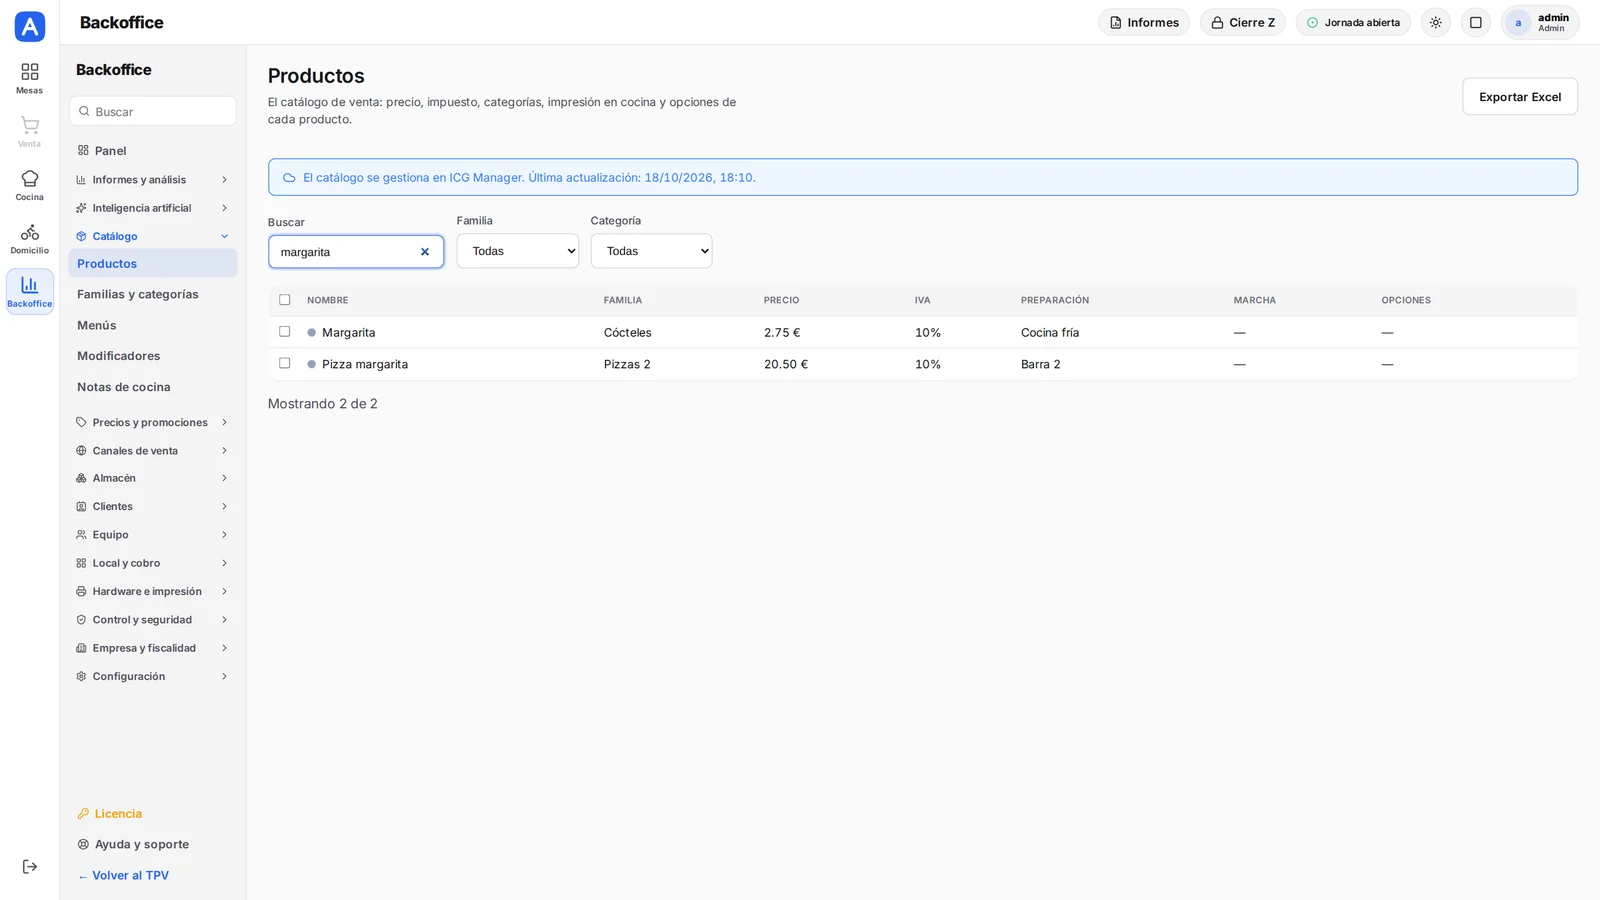Click the Licencia key icon link

[x=110, y=814]
